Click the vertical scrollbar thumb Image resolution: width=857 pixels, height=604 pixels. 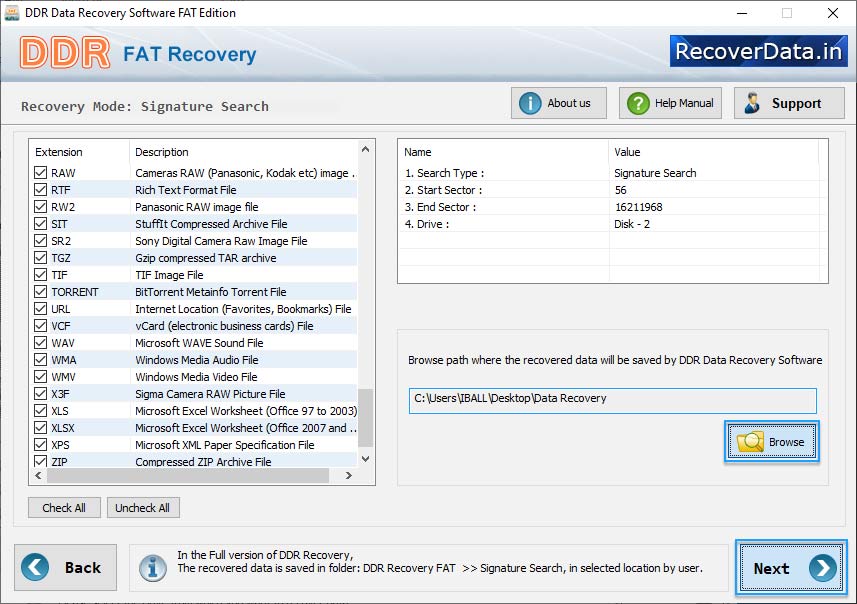(366, 418)
